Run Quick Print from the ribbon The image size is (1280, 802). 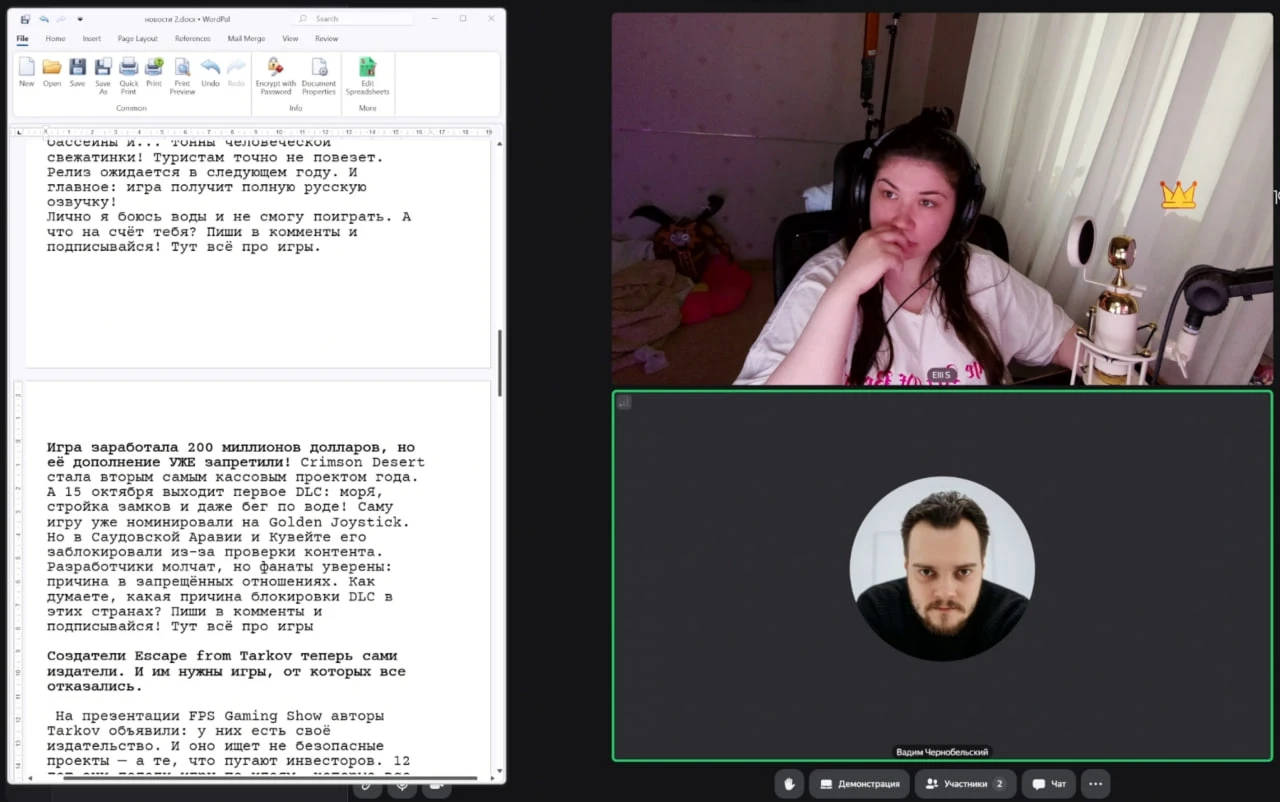click(129, 76)
